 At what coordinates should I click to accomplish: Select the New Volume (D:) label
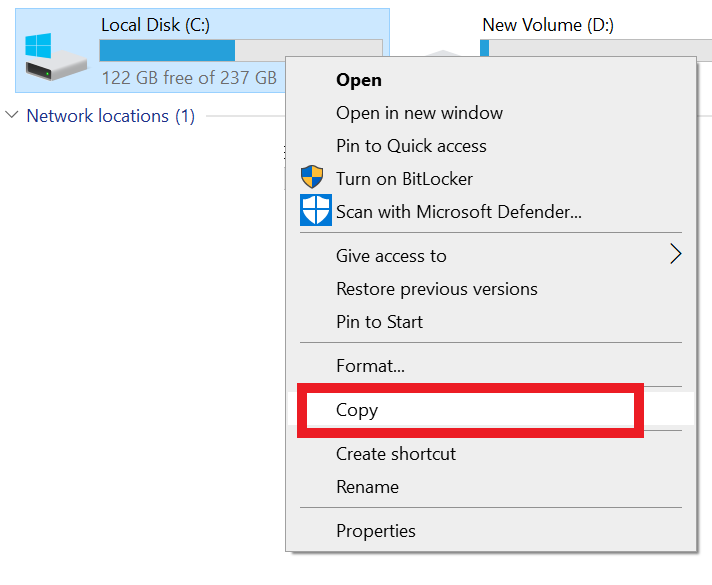coord(547,25)
